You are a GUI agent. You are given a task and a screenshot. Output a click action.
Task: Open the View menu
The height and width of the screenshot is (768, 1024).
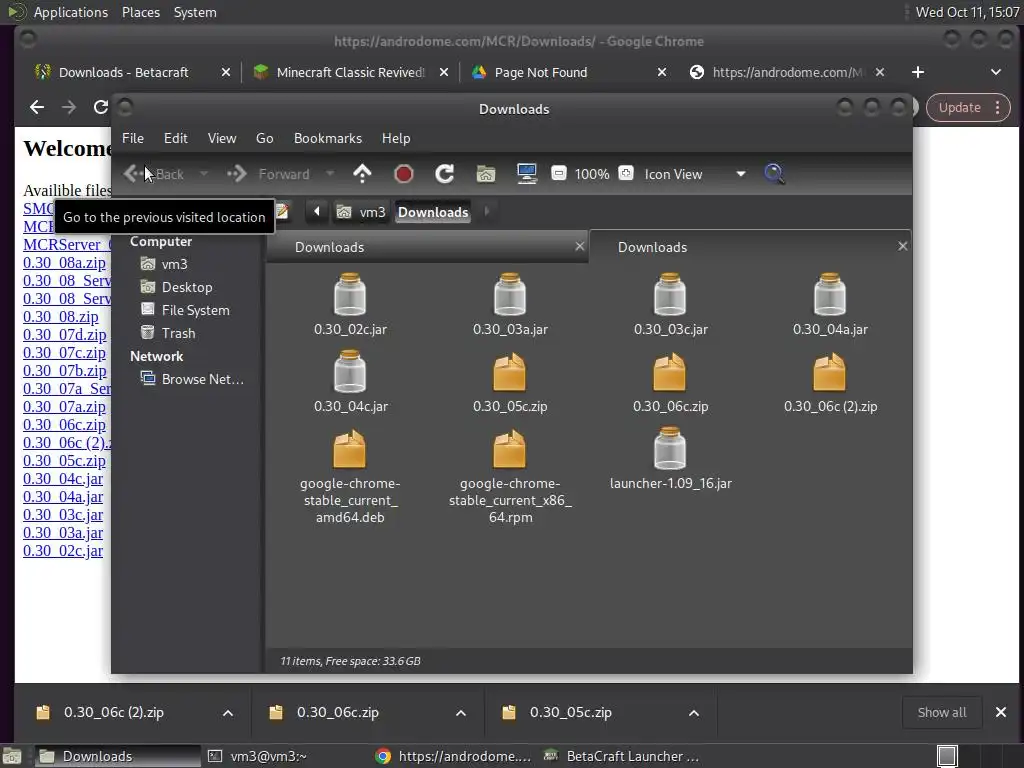coord(222,138)
